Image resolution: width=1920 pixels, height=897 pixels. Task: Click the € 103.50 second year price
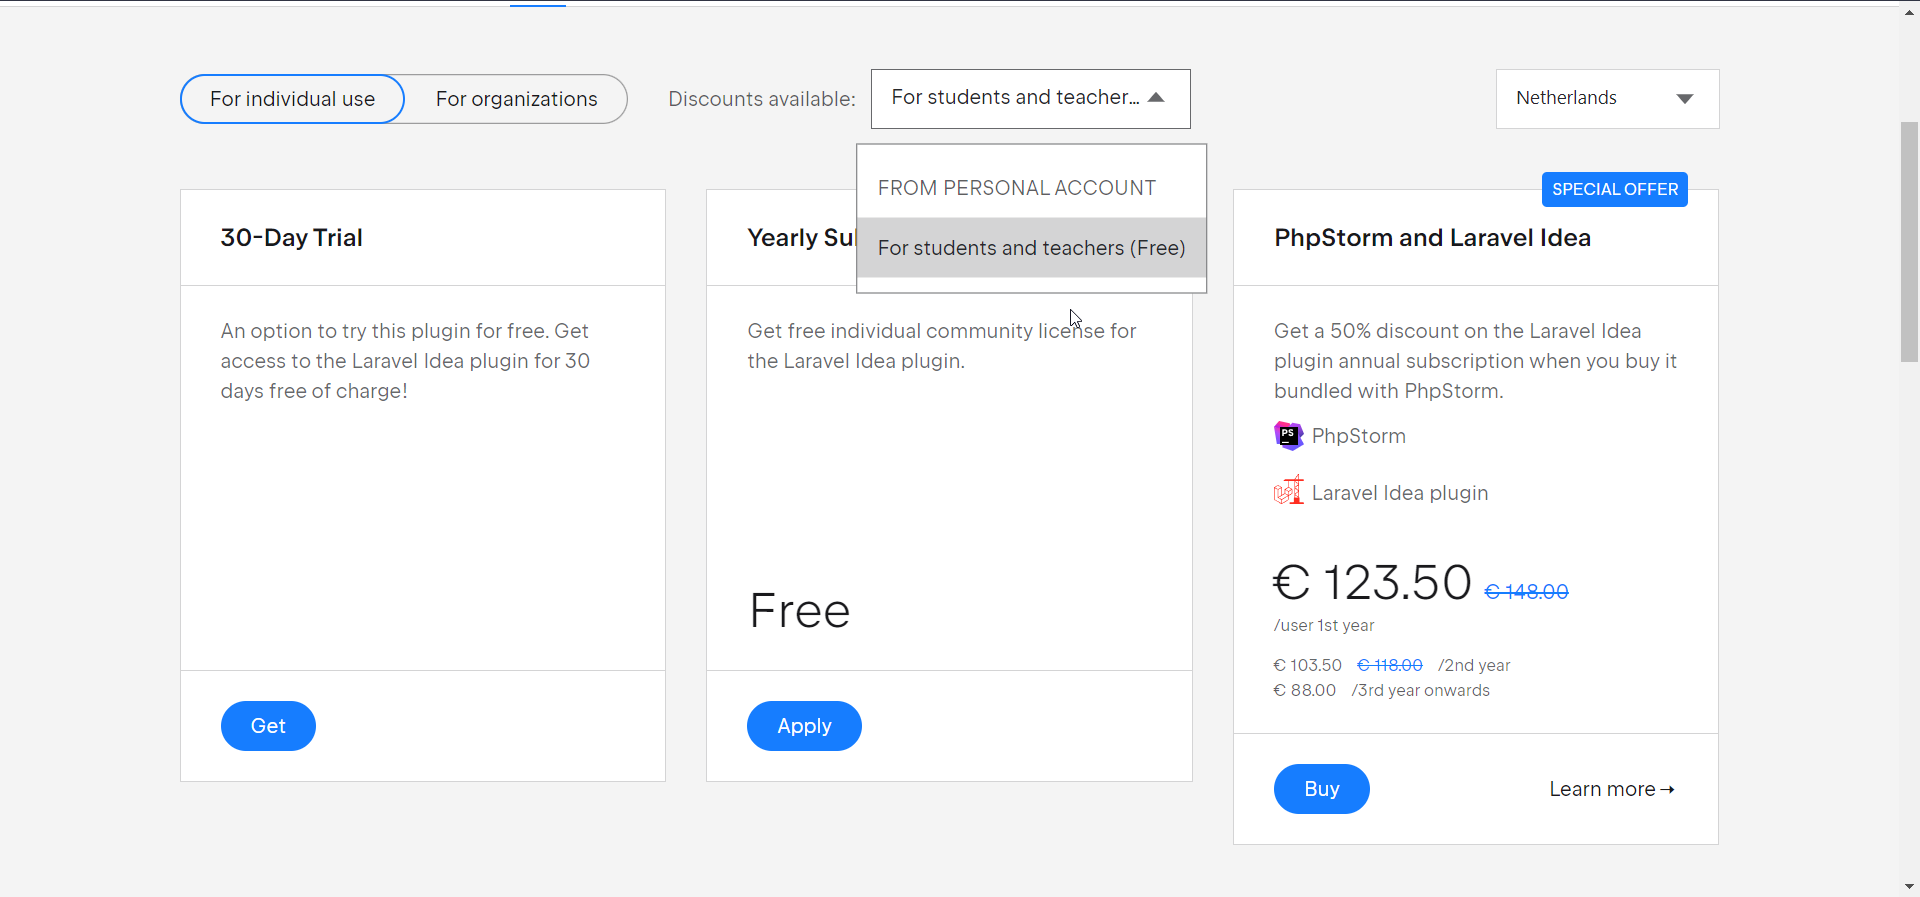(1307, 665)
